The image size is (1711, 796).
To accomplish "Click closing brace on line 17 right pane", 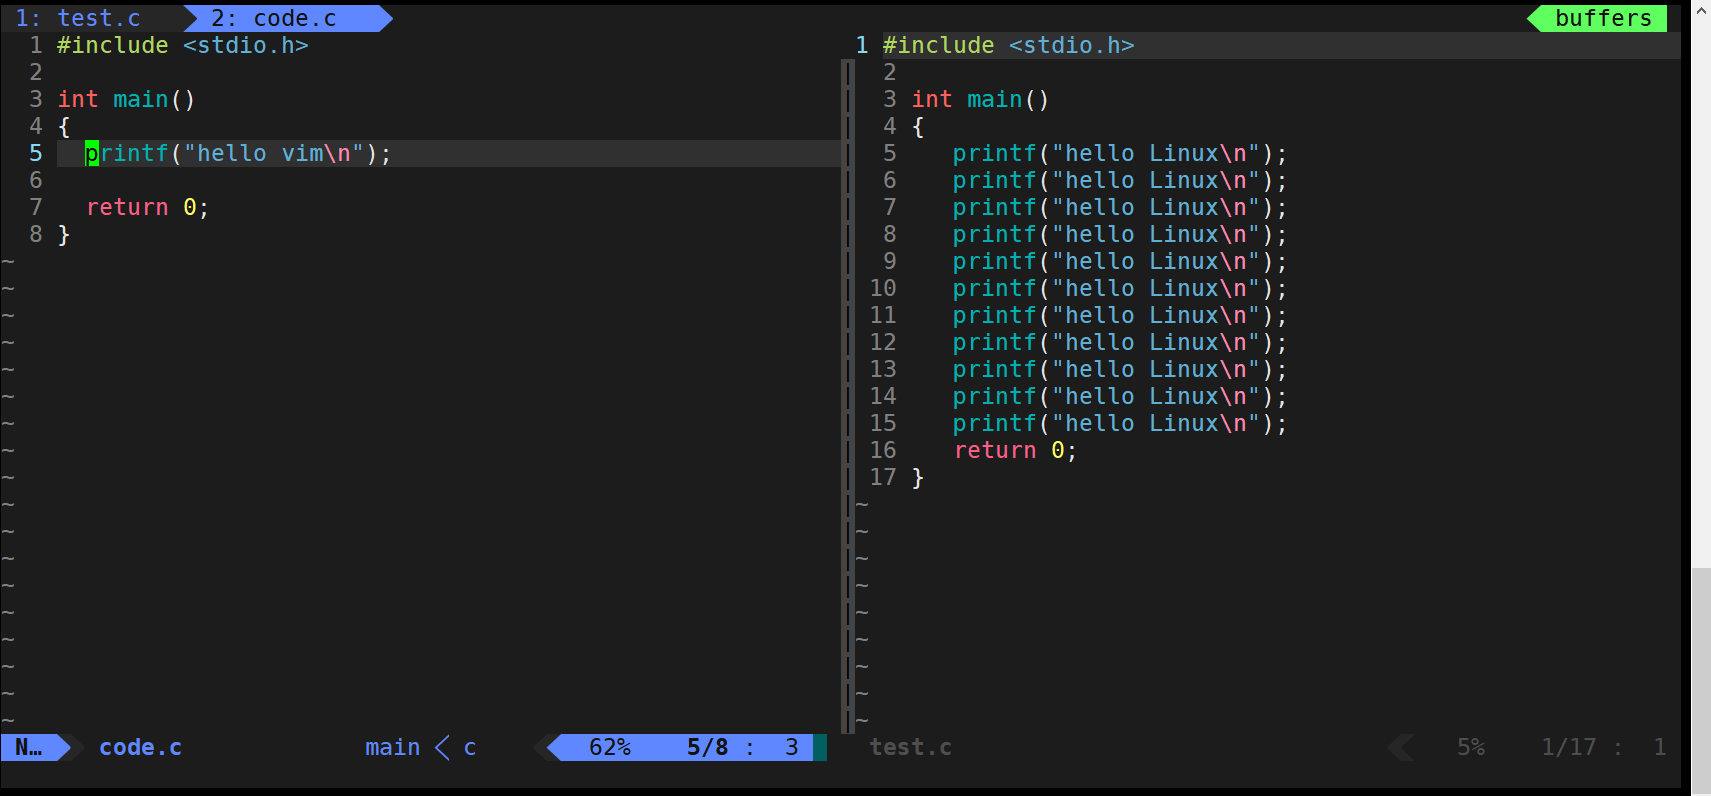I will tap(918, 477).
